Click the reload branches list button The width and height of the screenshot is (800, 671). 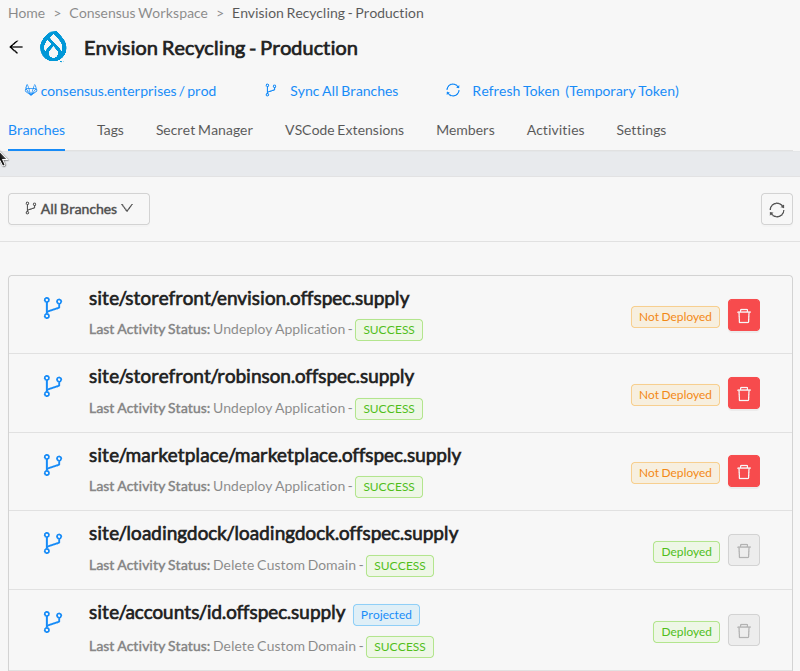[x=777, y=209]
